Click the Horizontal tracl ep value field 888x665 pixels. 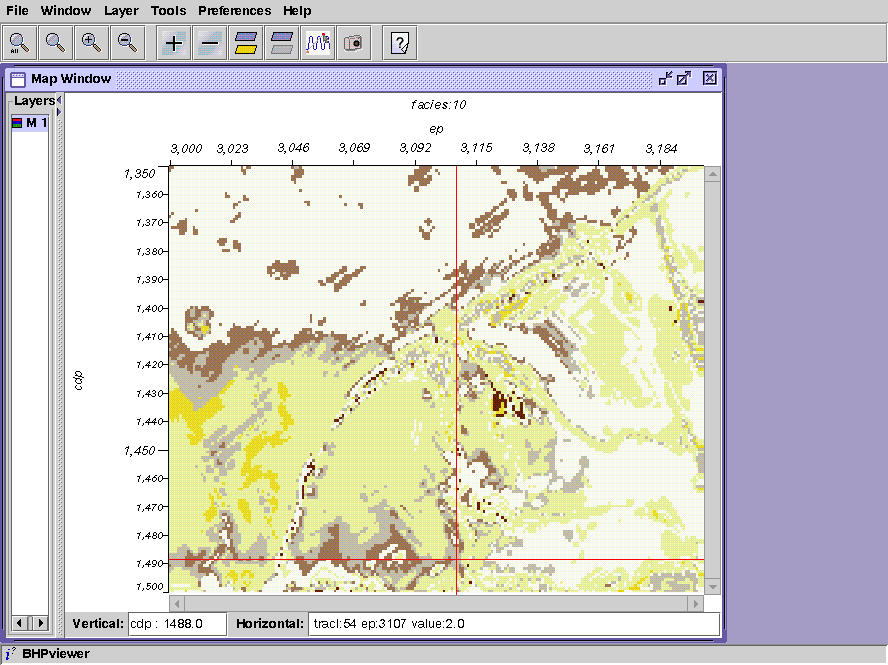click(x=514, y=624)
